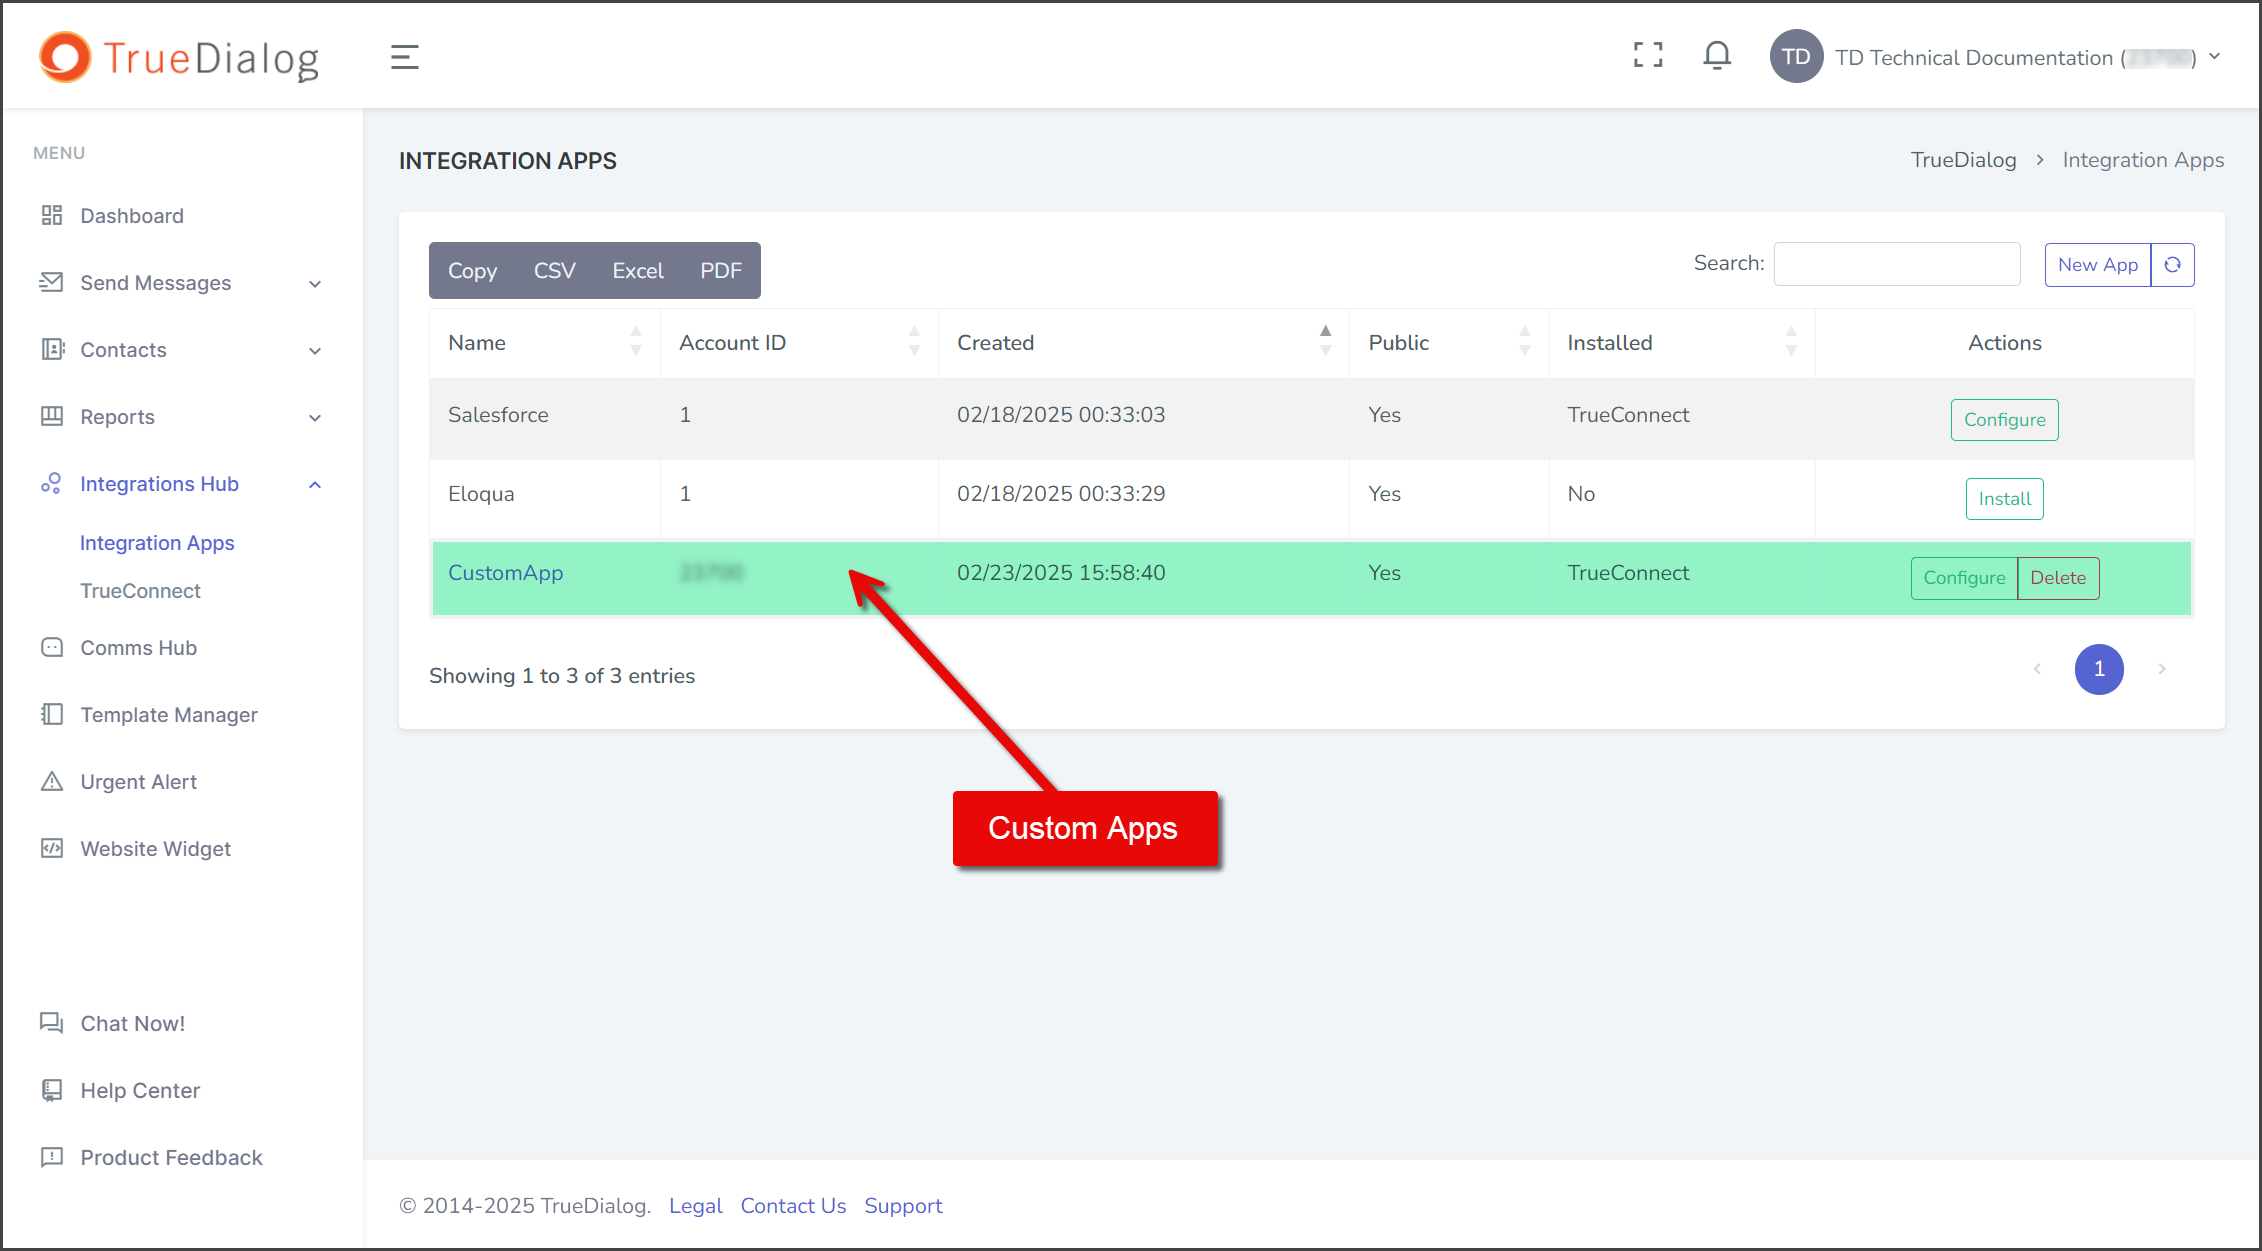Select Integration Apps submenu item
The width and height of the screenshot is (2262, 1251).
click(x=157, y=543)
